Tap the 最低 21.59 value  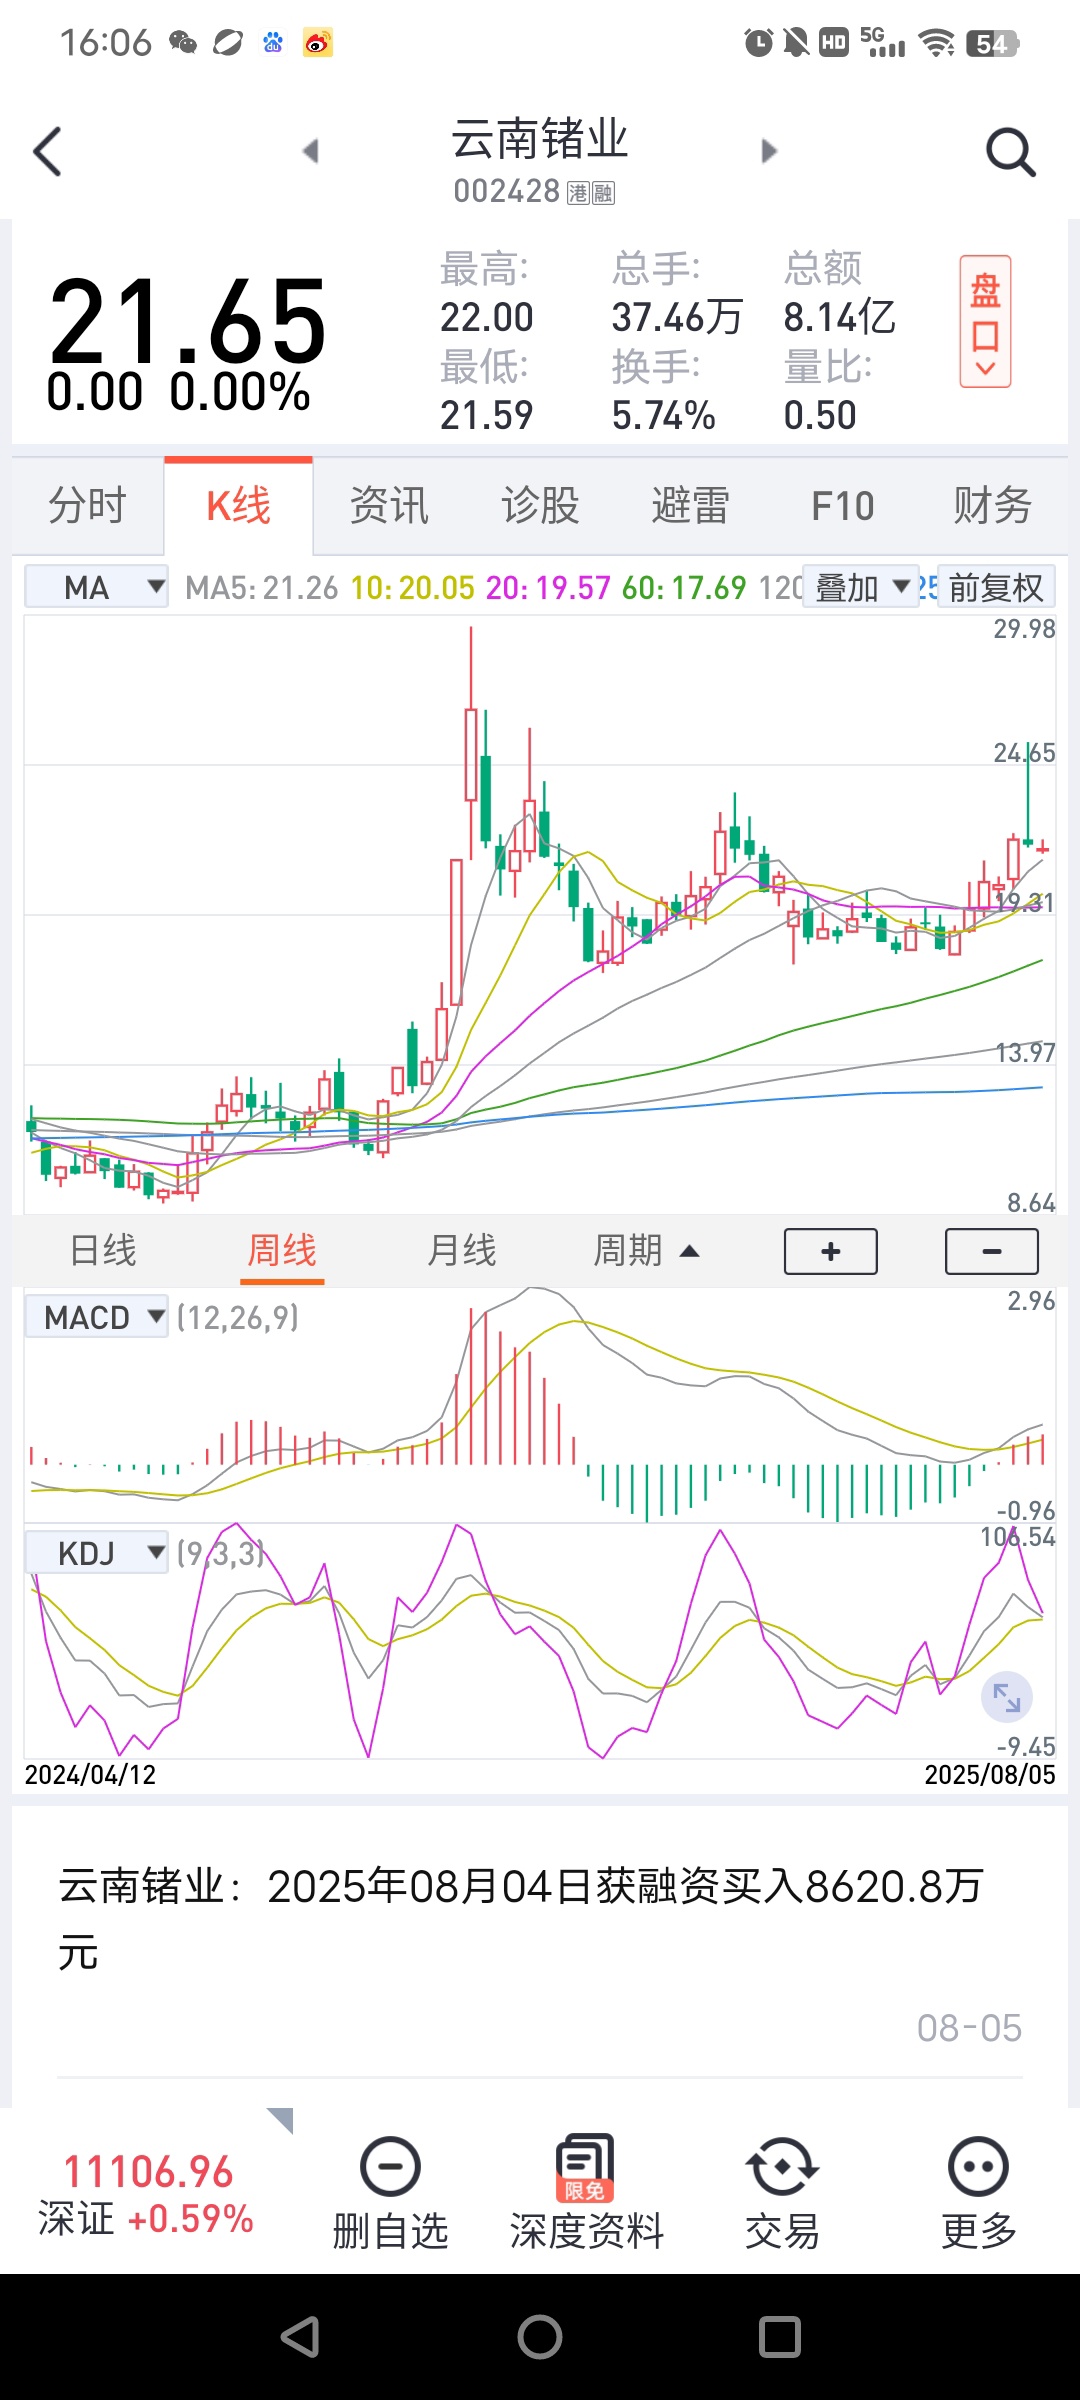point(487,415)
